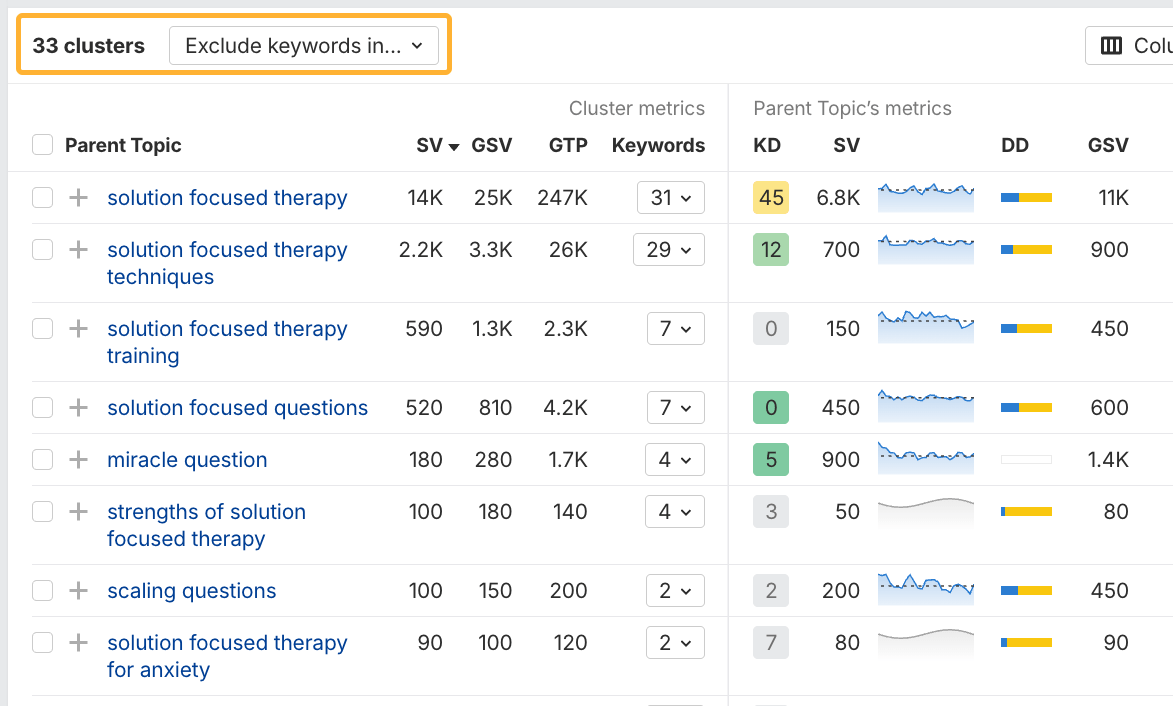Open the "Exclude keywords in..." dropdown
Viewport: 1173px width, 706px height.
305,45
